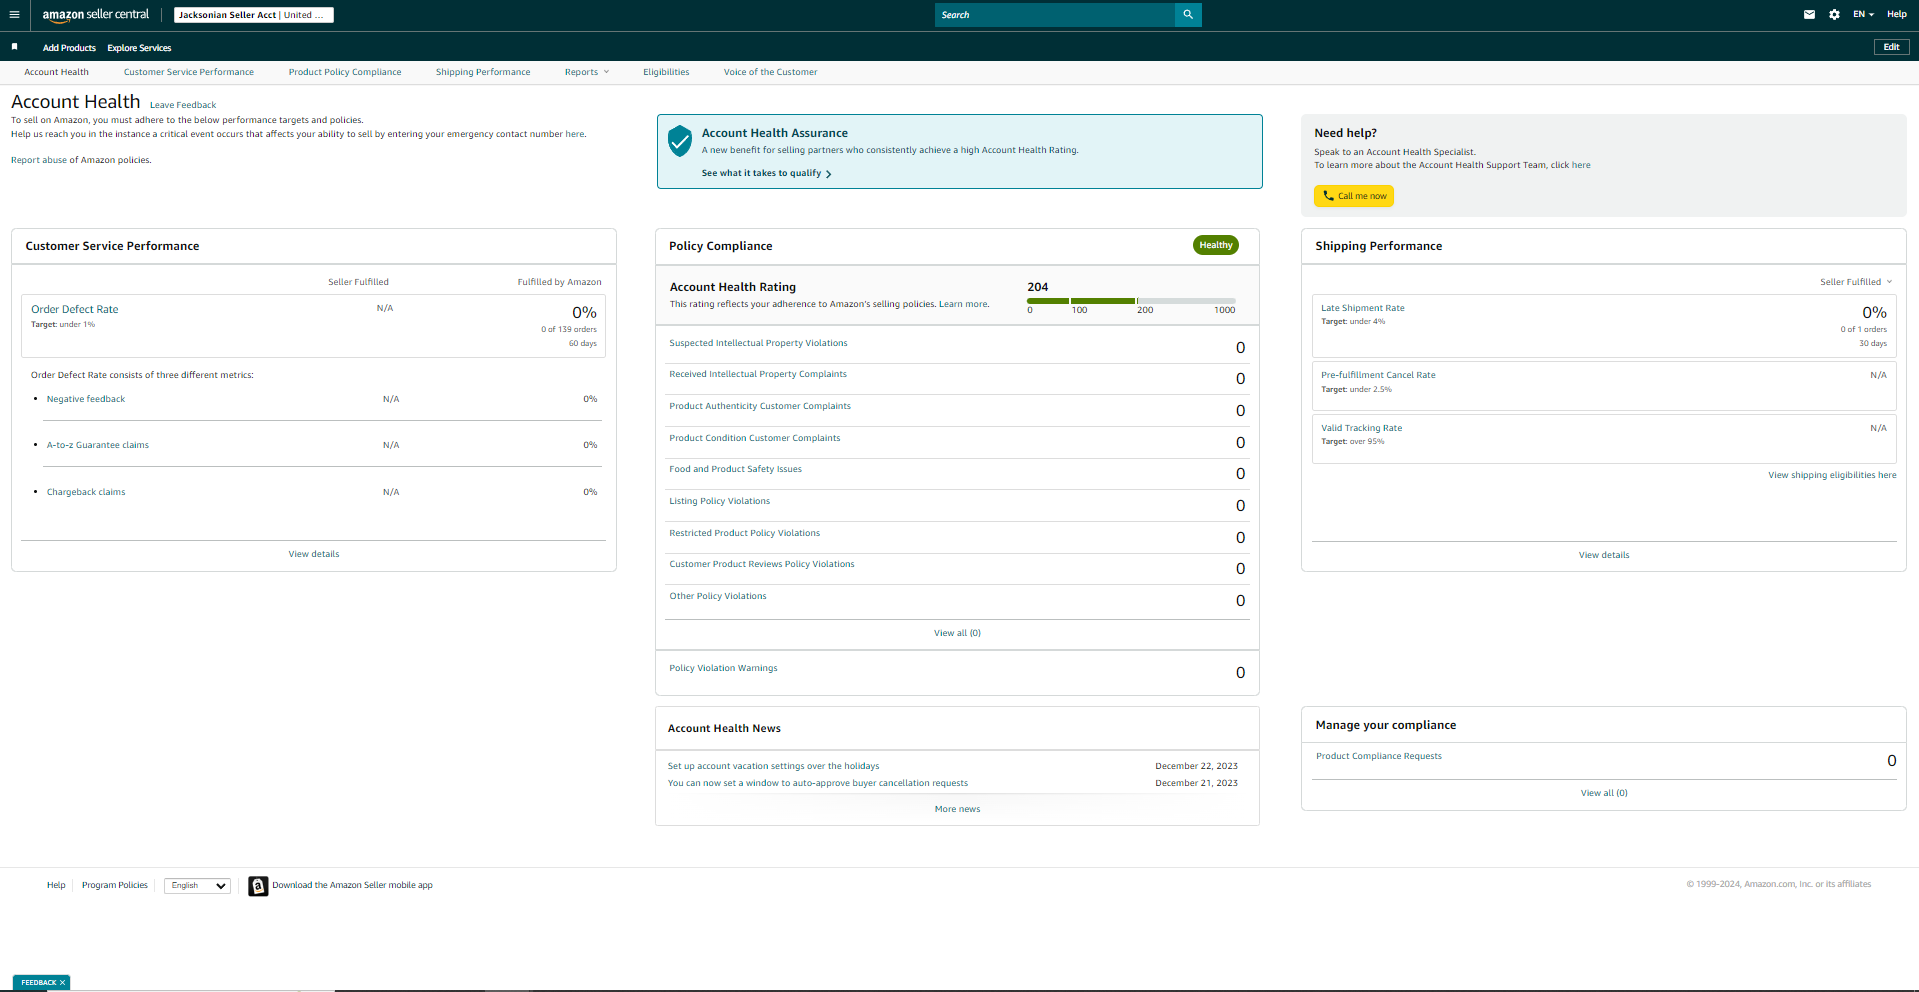Click Add Products in the top bar

tap(69, 48)
